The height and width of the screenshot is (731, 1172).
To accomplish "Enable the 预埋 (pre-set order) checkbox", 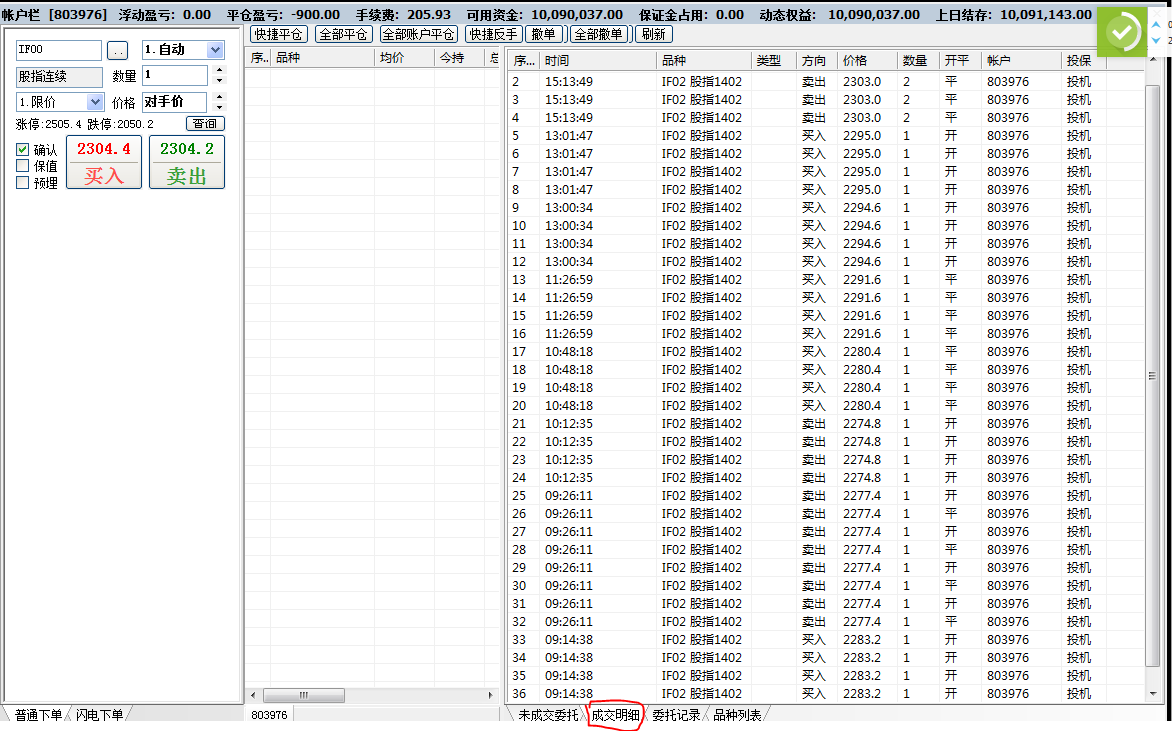I will click(23, 182).
